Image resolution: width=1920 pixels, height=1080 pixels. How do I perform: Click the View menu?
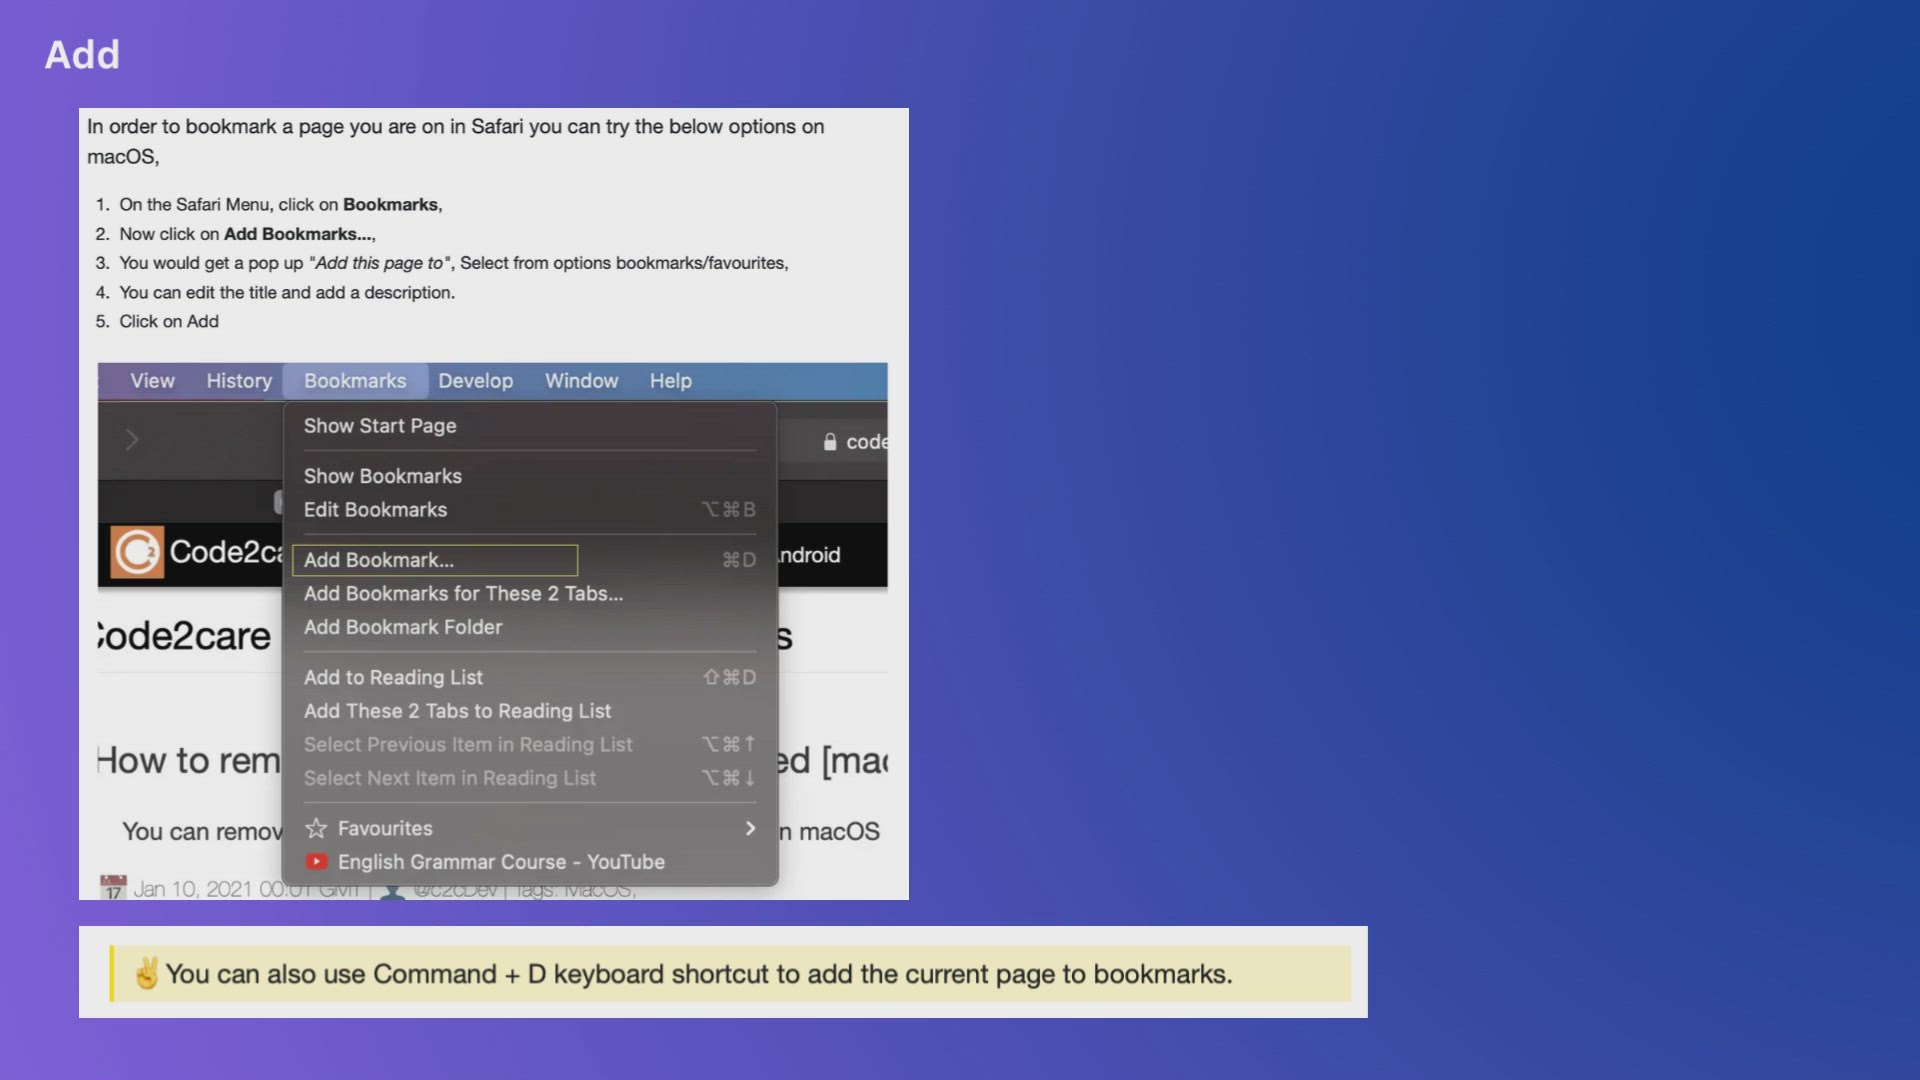click(152, 381)
